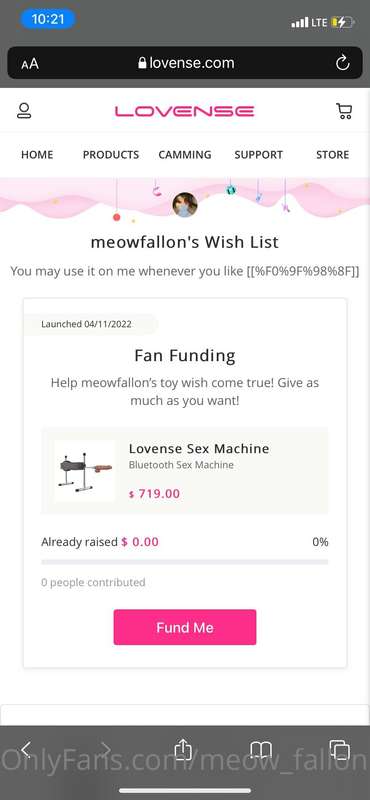Visit the STORE page
This screenshot has width=370, height=800.
332,155
